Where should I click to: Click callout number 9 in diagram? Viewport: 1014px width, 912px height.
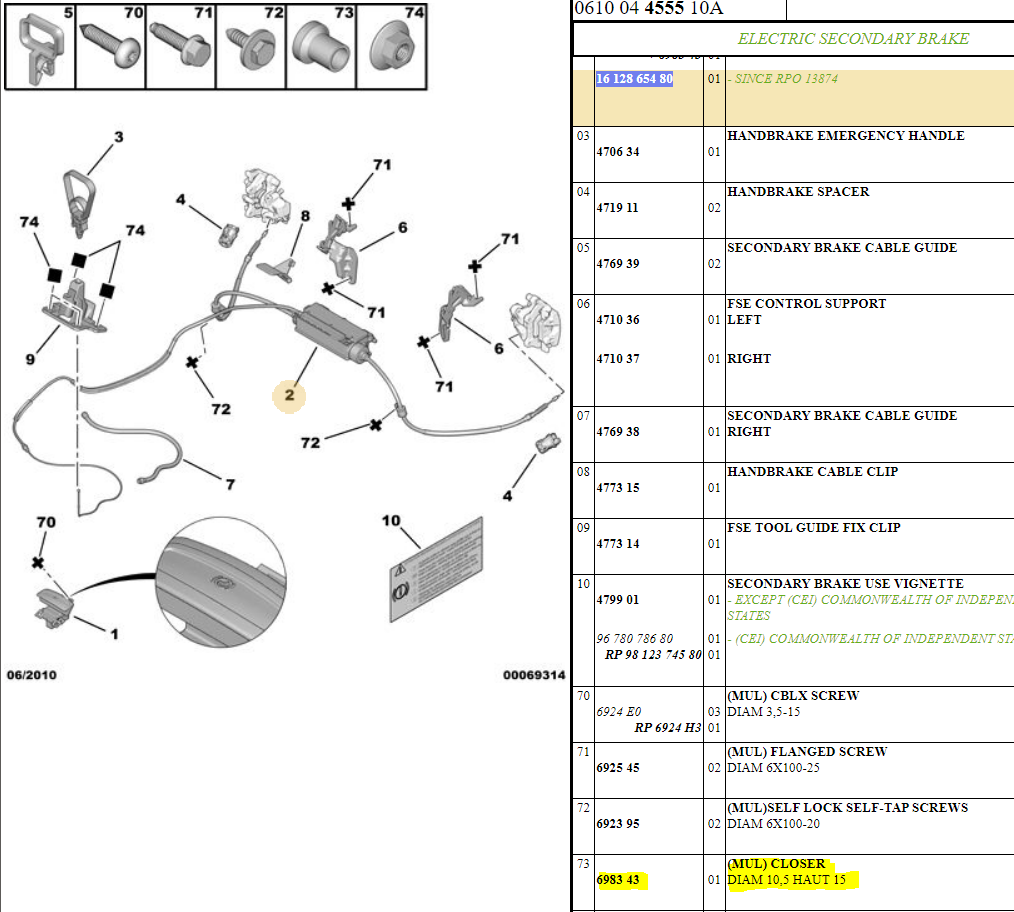30,359
